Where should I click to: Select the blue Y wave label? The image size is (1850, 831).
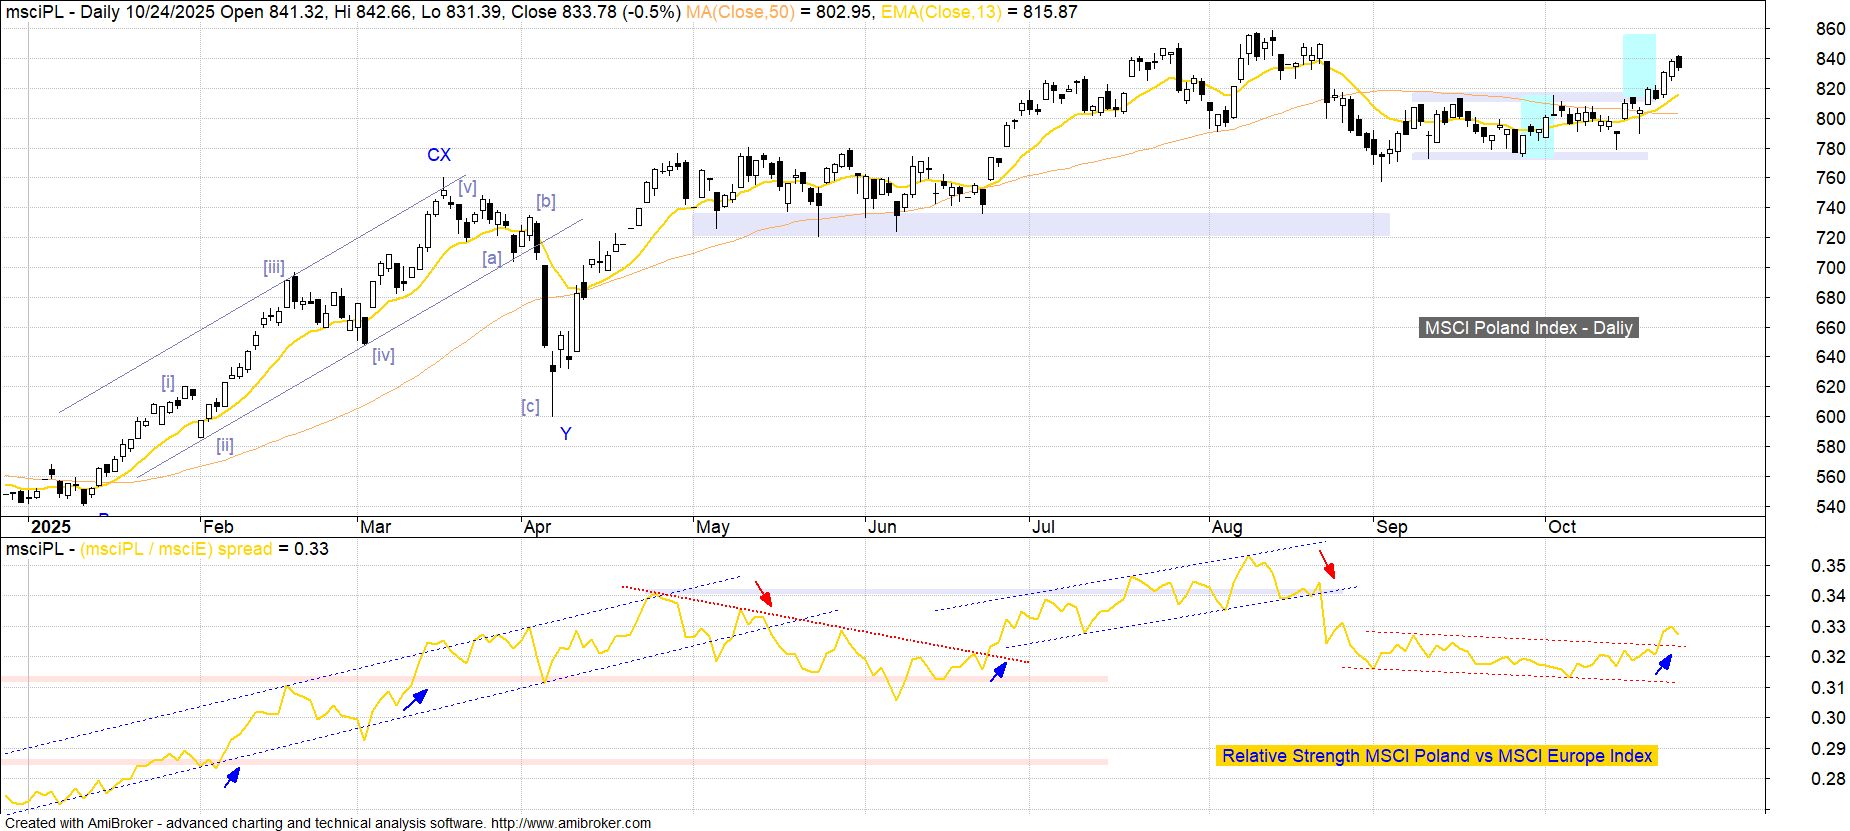click(566, 434)
